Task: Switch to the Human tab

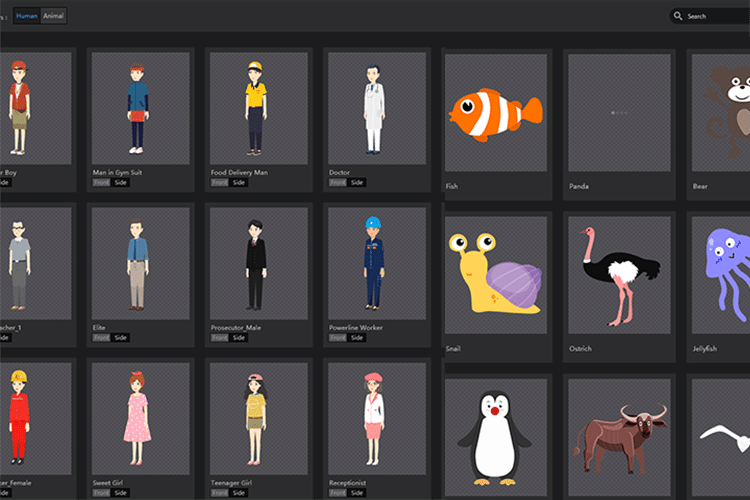Action: [27, 16]
